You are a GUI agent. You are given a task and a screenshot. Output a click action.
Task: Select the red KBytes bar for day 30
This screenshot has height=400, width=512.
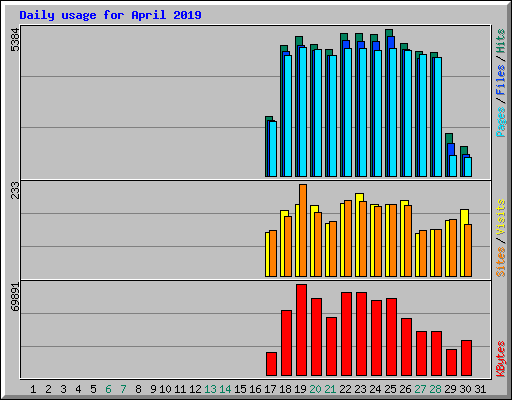click(466, 358)
